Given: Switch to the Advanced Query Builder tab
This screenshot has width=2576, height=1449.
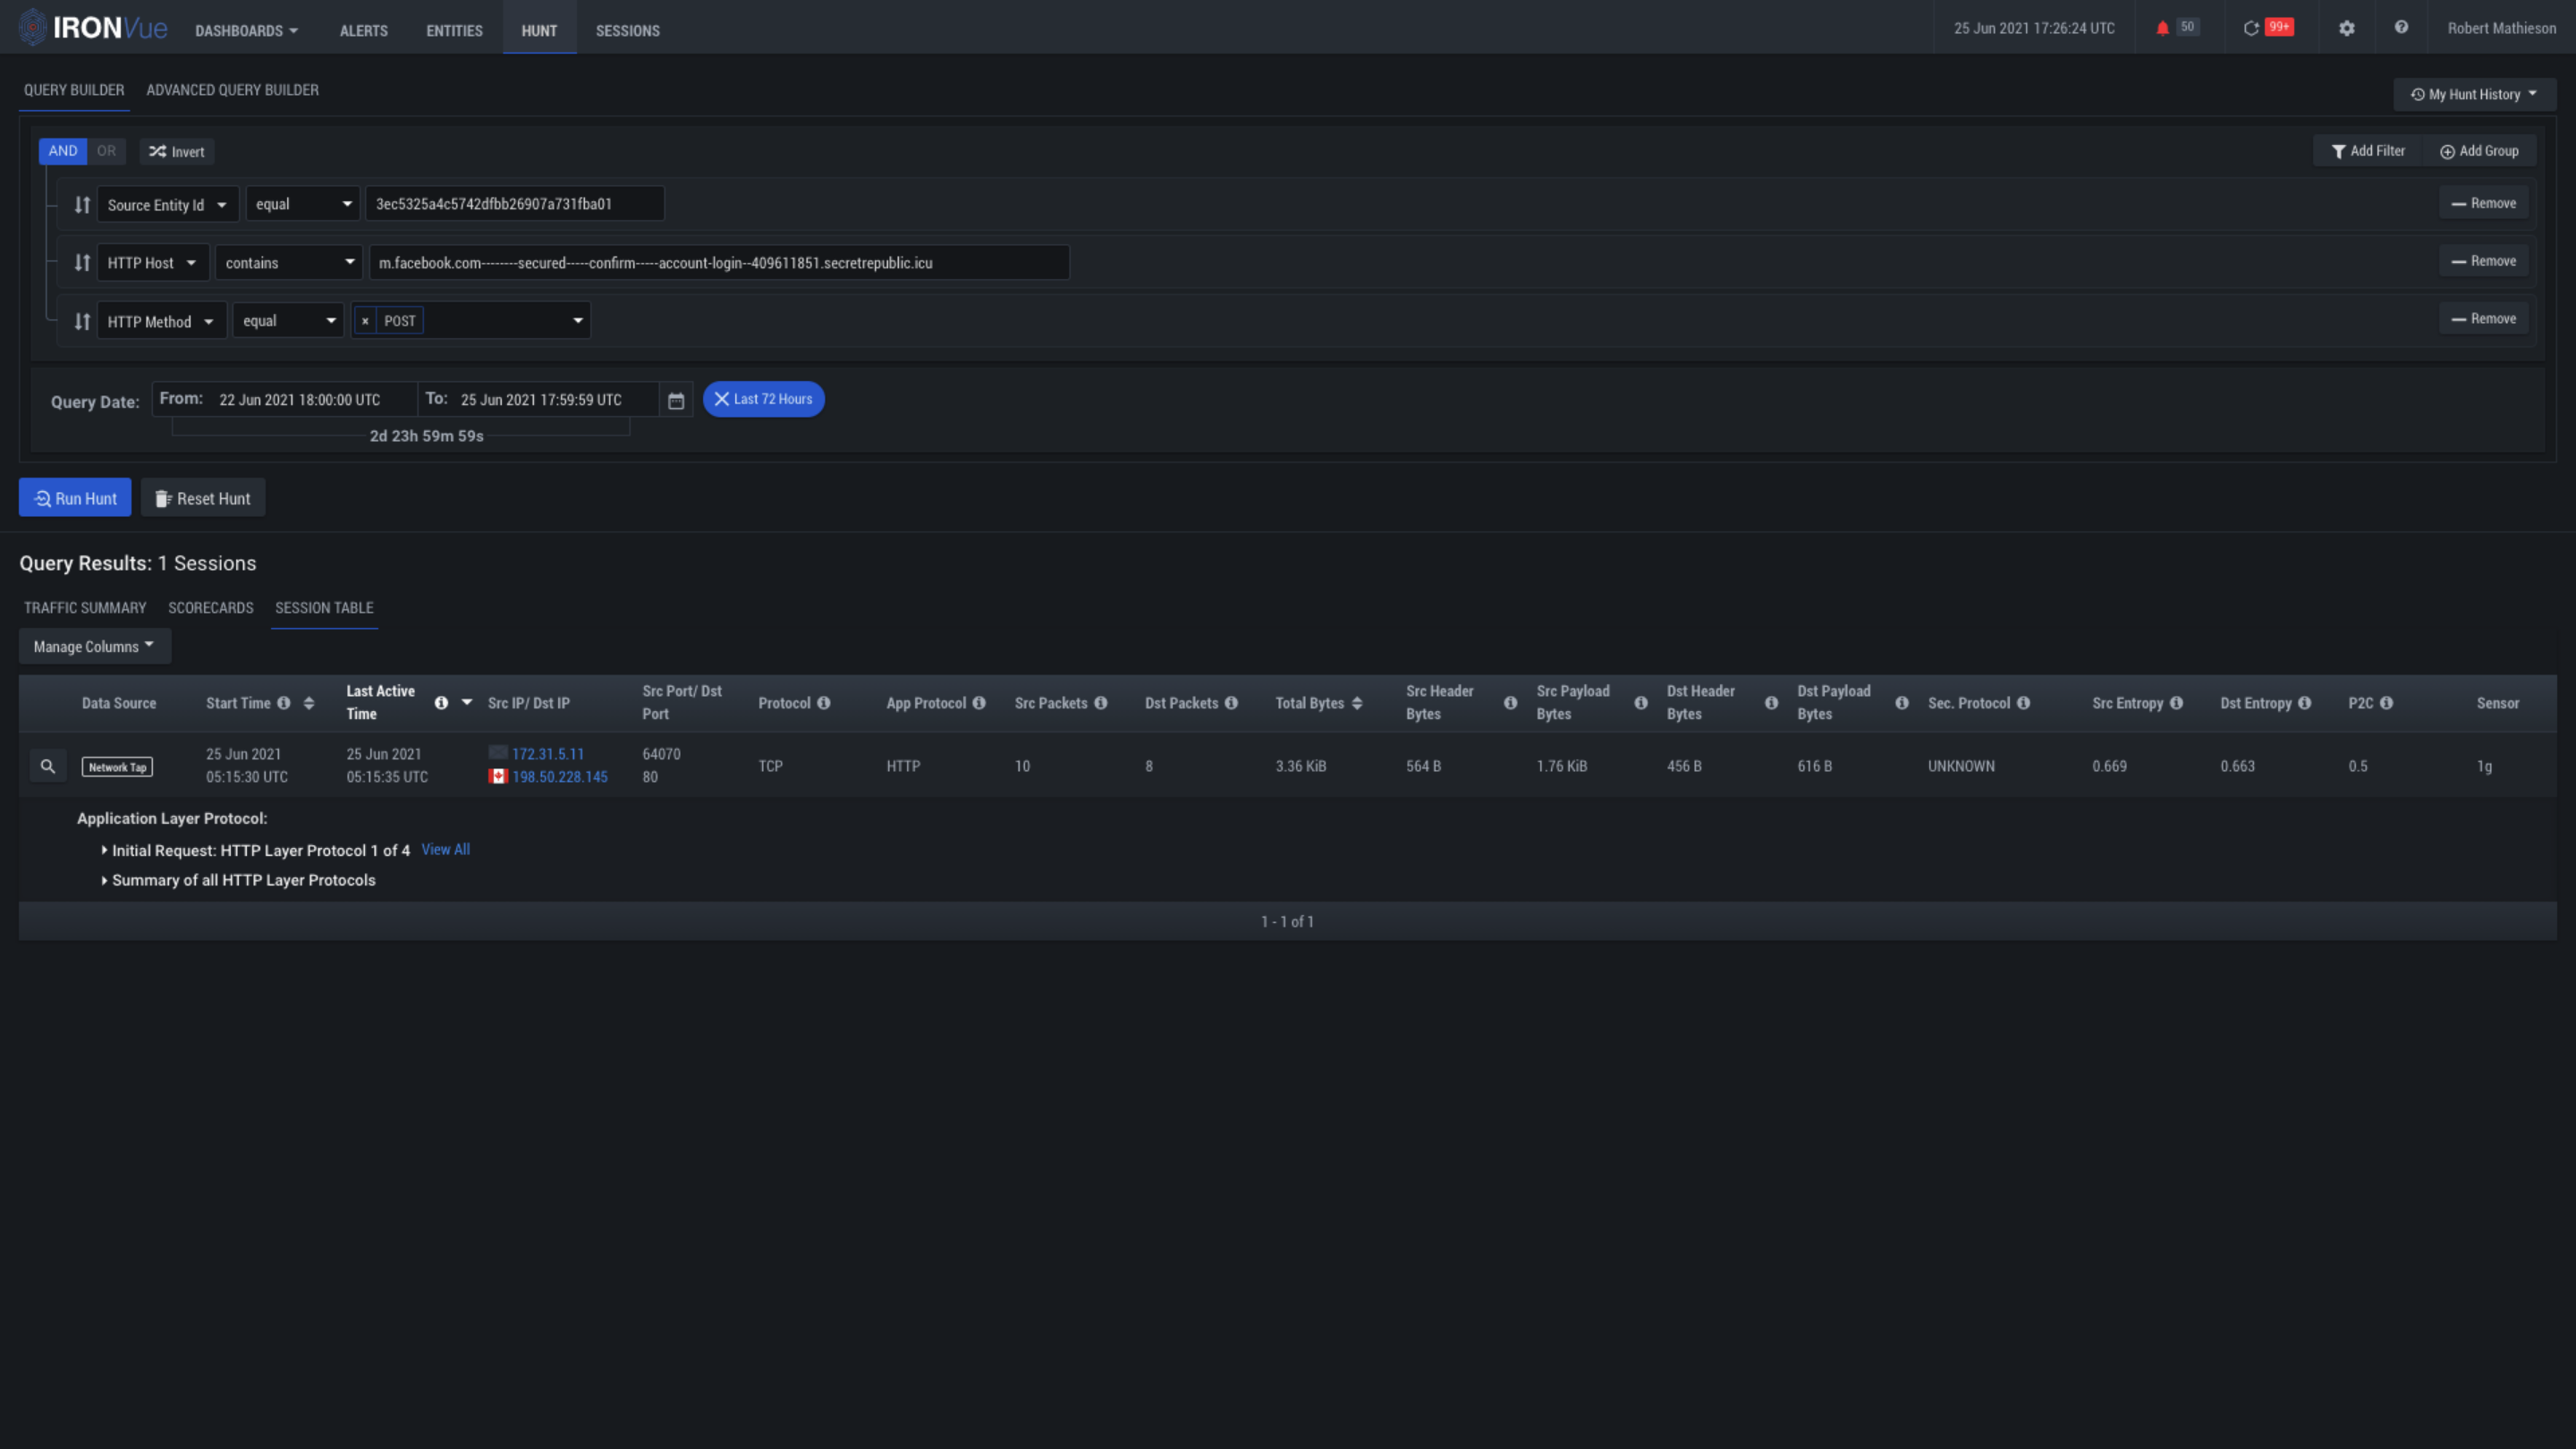Looking at the screenshot, I should [232, 90].
